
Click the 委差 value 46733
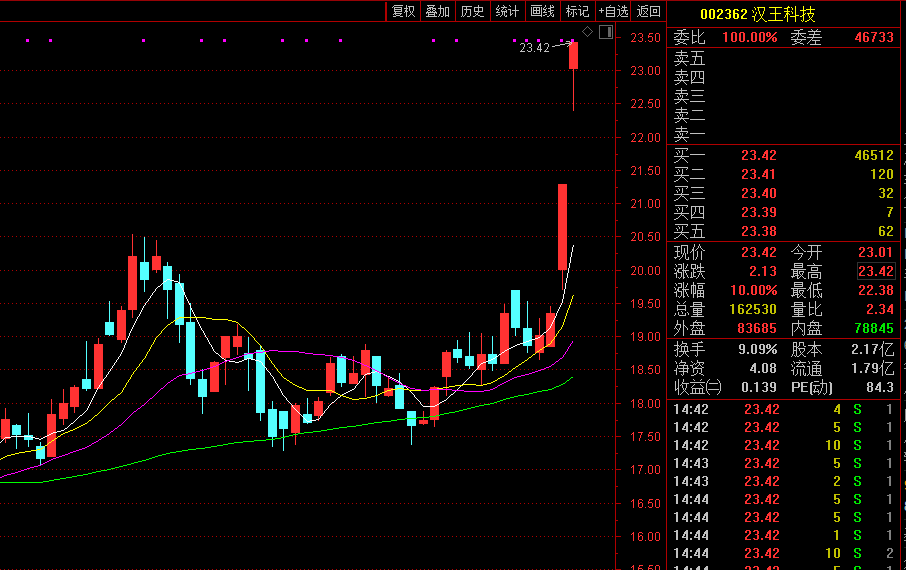click(874, 38)
